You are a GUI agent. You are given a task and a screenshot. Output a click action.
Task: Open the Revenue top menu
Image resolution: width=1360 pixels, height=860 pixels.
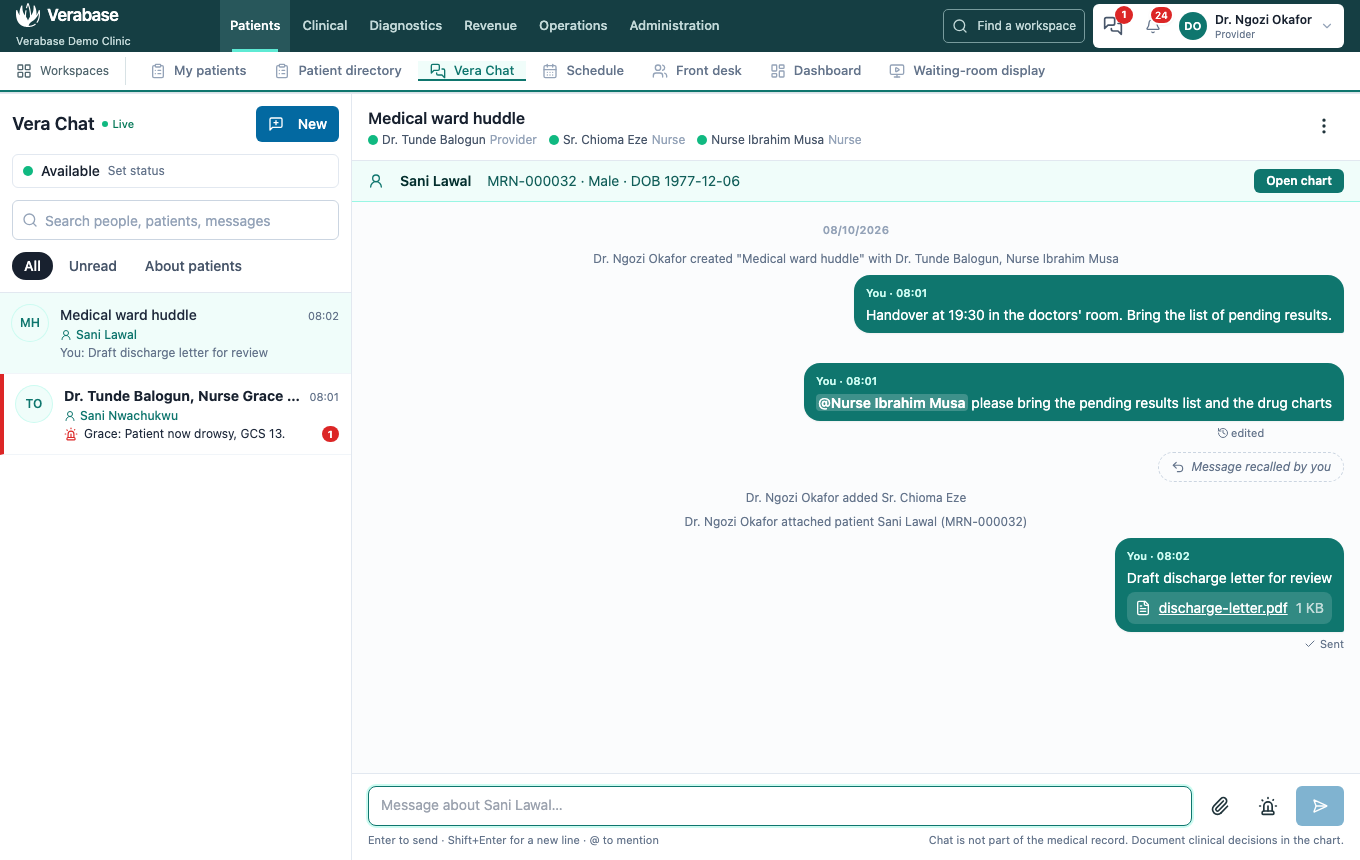[490, 26]
